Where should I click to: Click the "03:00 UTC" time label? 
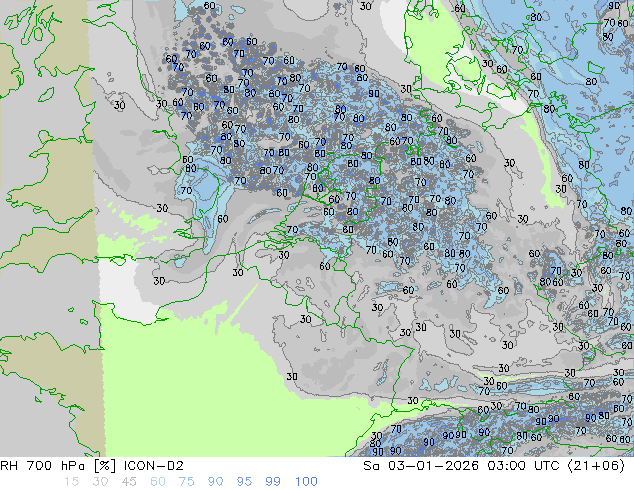pyautogui.click(x=524, y=466)
